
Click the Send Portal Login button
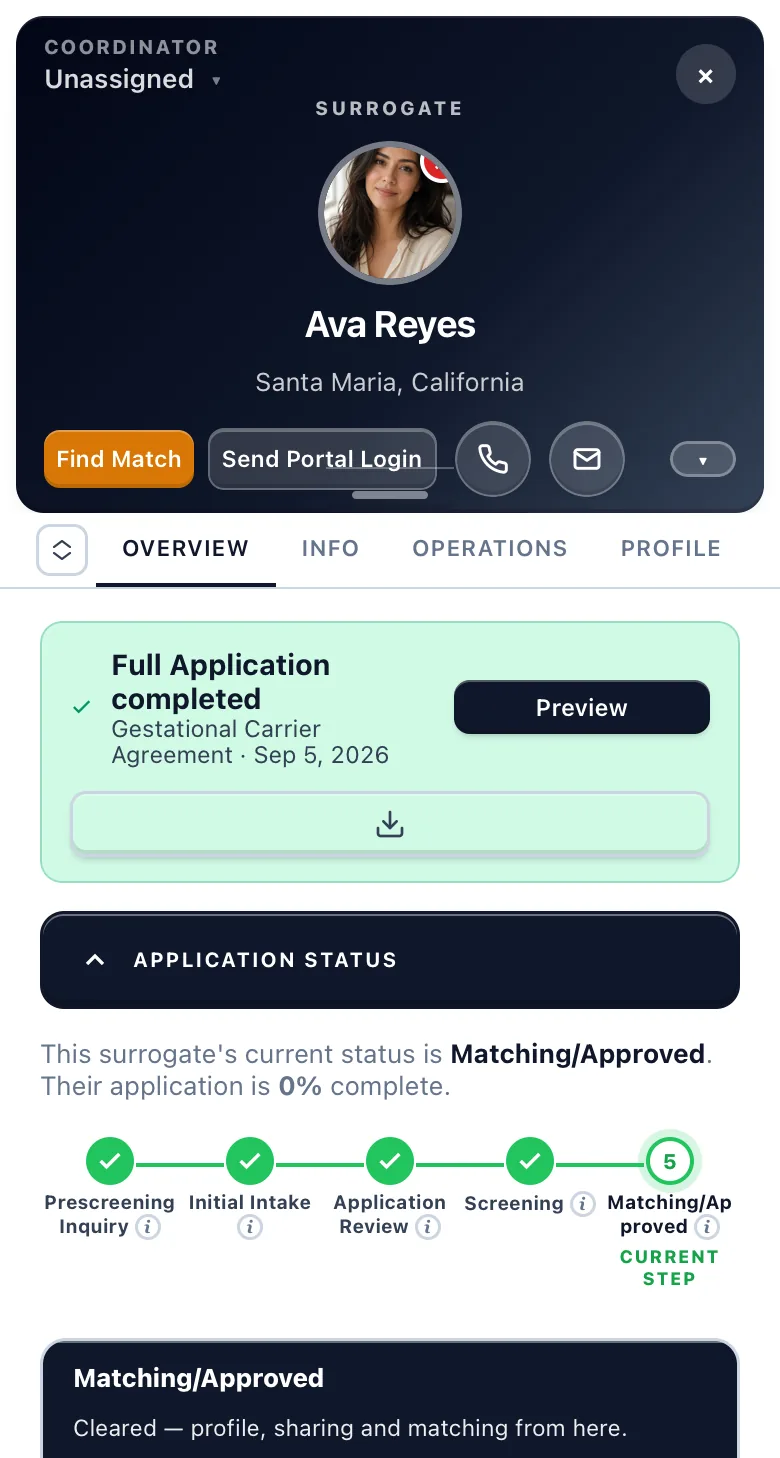[x=322, y=459]
